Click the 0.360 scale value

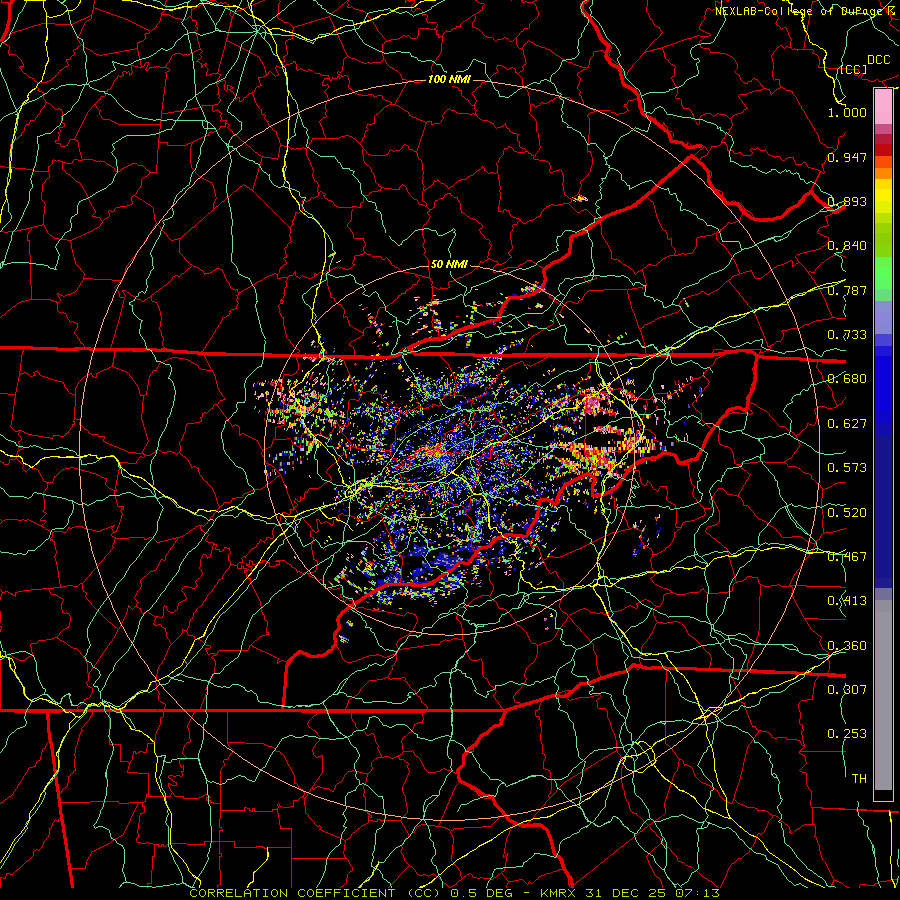[847, 646]
